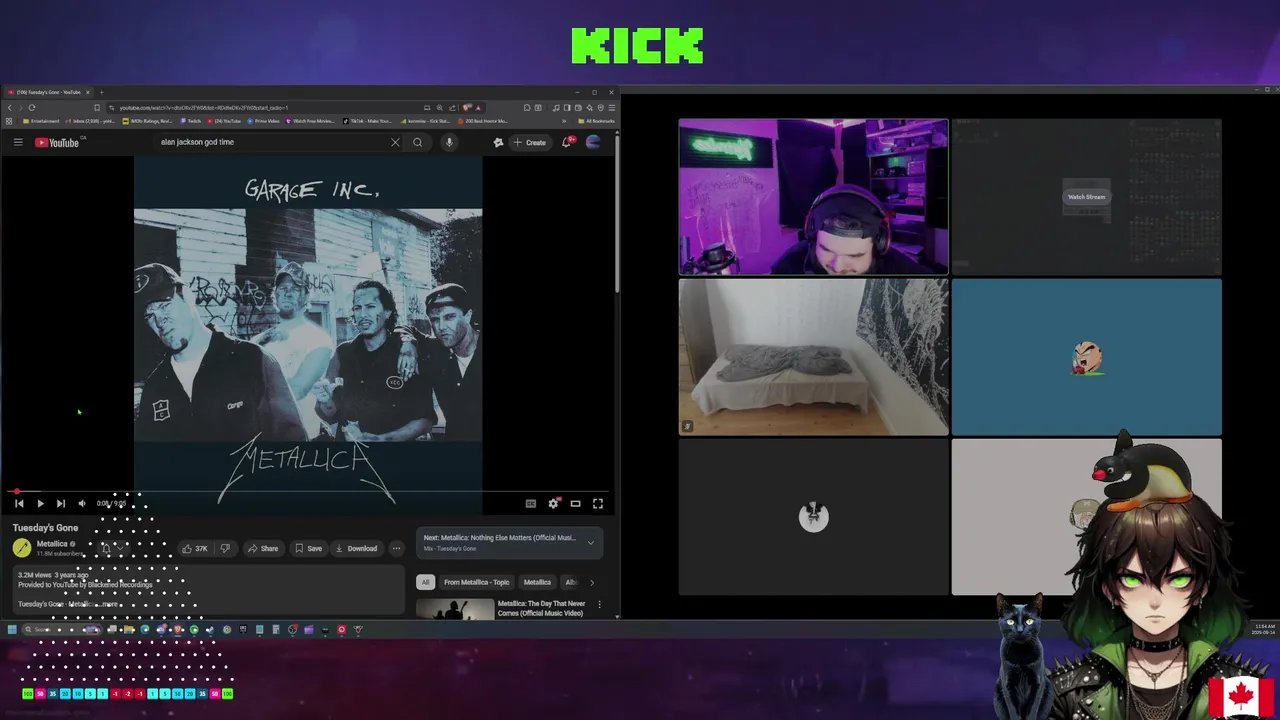Click the Create button on YouTube
The image size is (1280, 720).
(x=530, y=142)
